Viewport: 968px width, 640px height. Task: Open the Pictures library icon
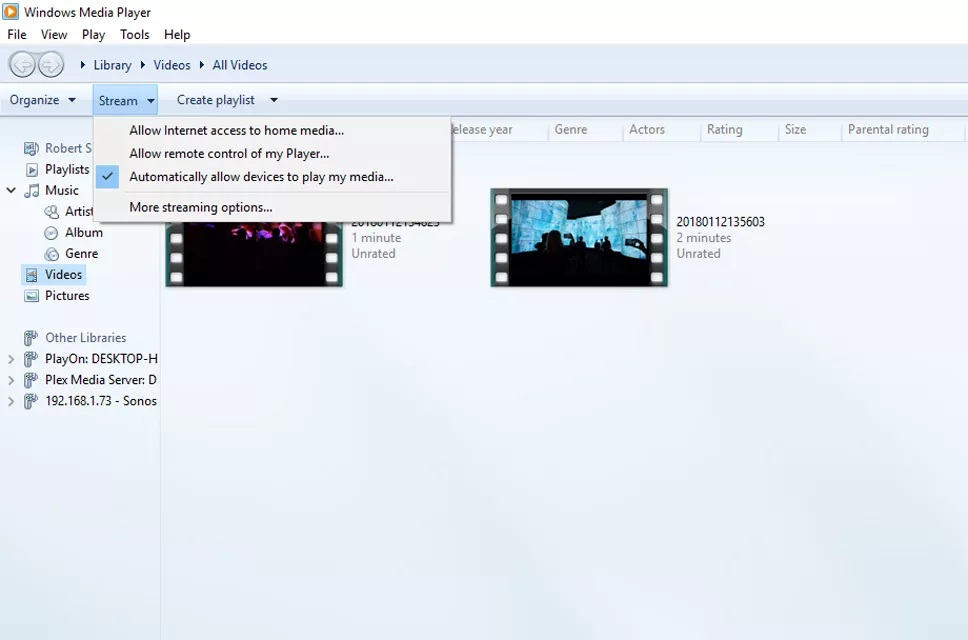(x=32, y=296)
